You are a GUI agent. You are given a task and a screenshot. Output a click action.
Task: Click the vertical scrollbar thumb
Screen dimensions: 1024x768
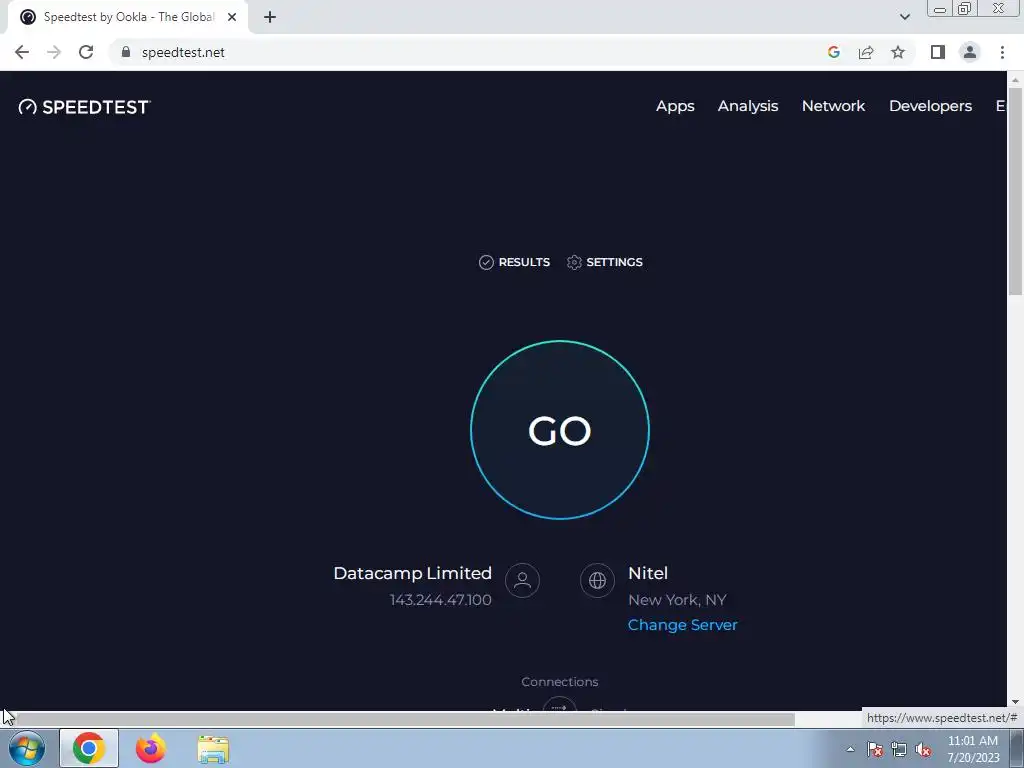[x=1016, y=189]
